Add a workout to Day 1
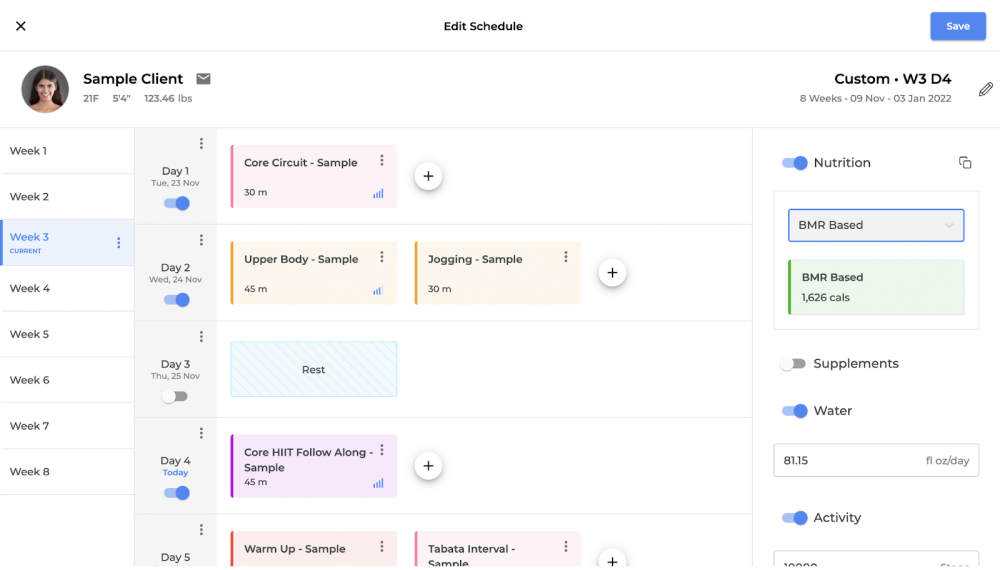The image size is (1000, 570). tap(428, 176)
